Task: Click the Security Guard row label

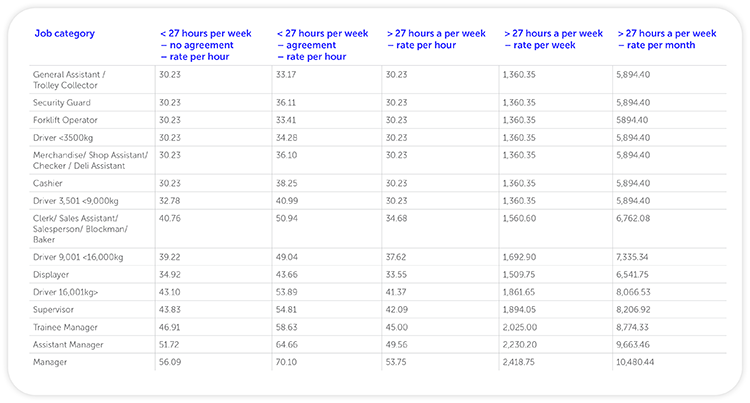Action: click(x=64, y=101)
